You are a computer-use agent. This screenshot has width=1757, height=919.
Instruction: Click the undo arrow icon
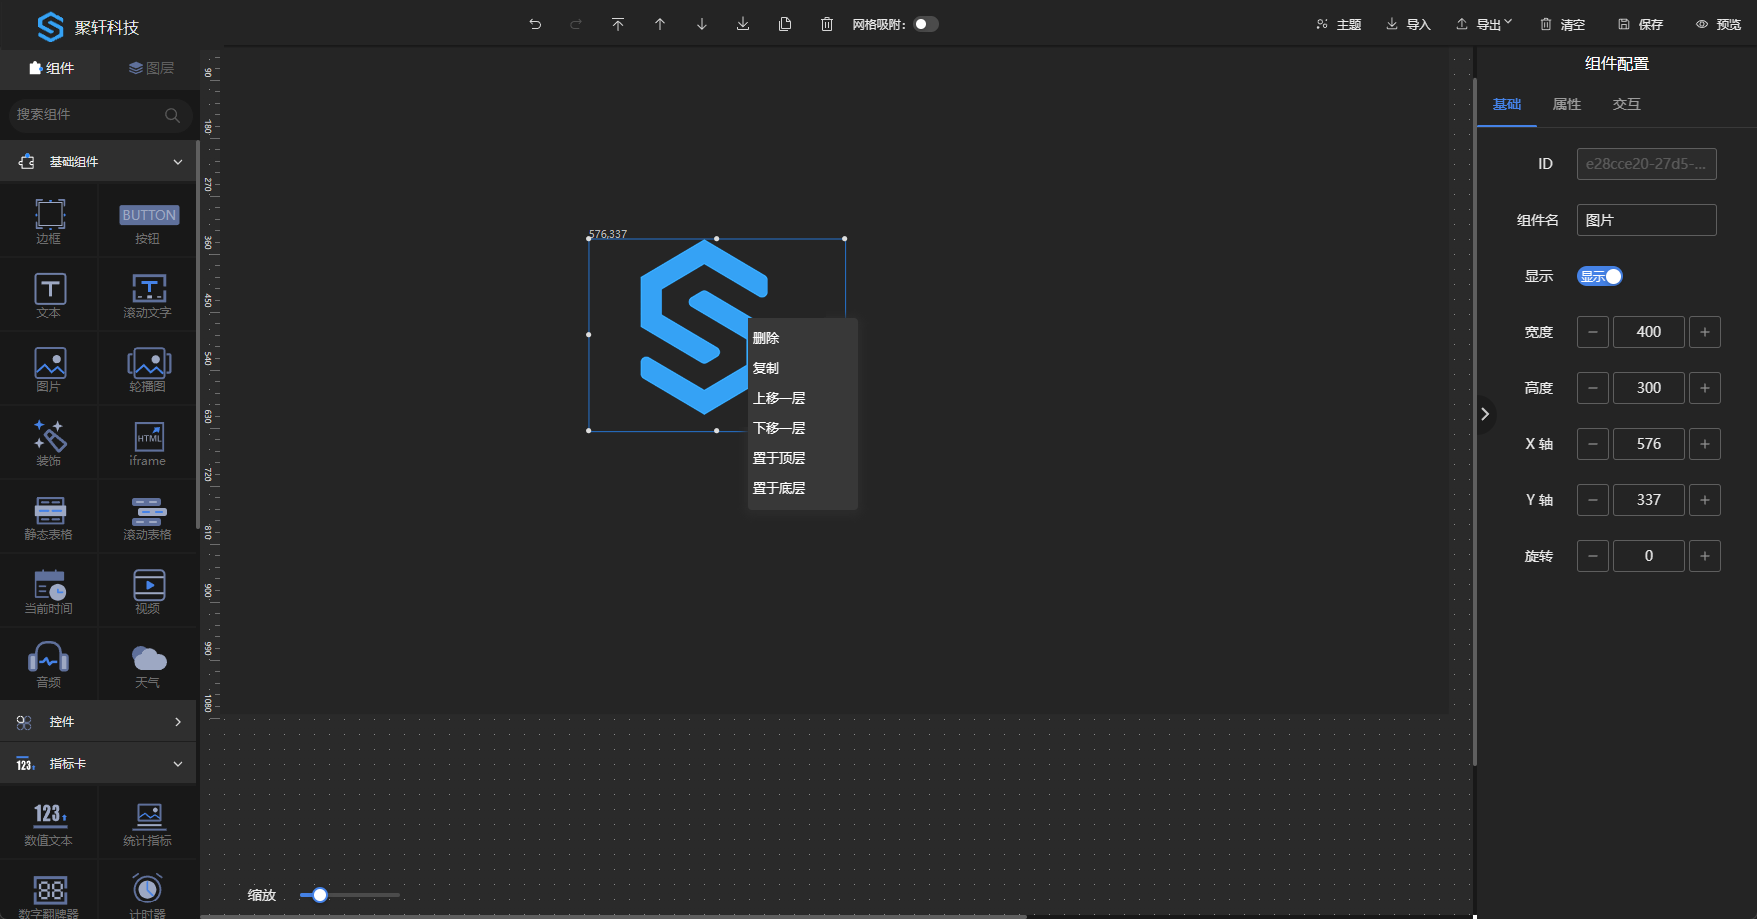[x=535, y=24]
